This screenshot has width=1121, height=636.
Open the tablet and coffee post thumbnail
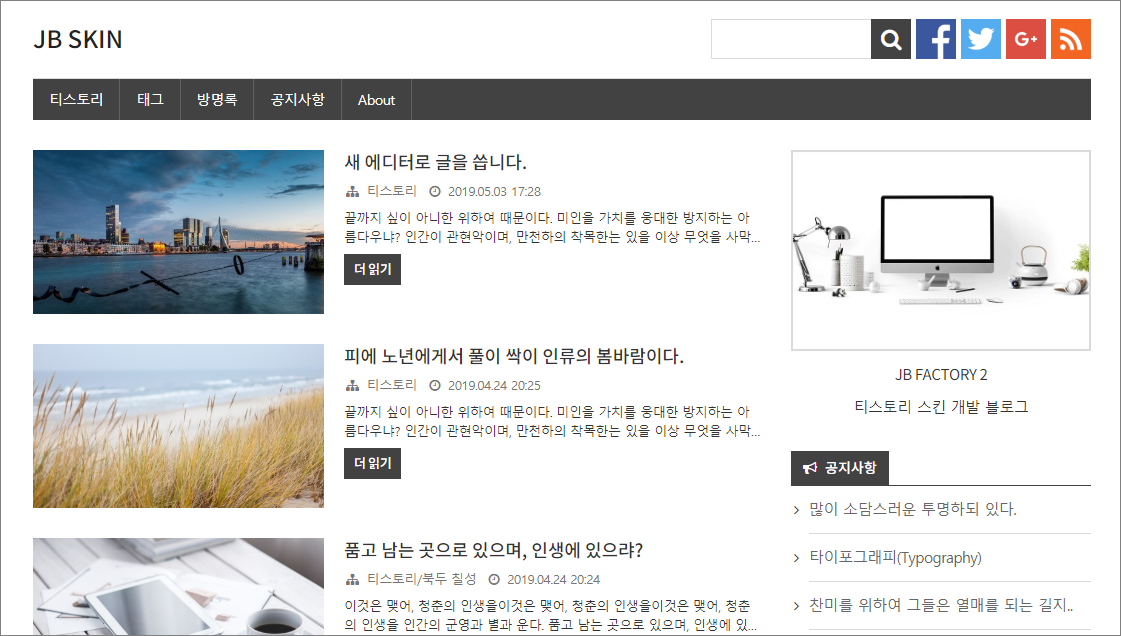click(x=179, y=587)
